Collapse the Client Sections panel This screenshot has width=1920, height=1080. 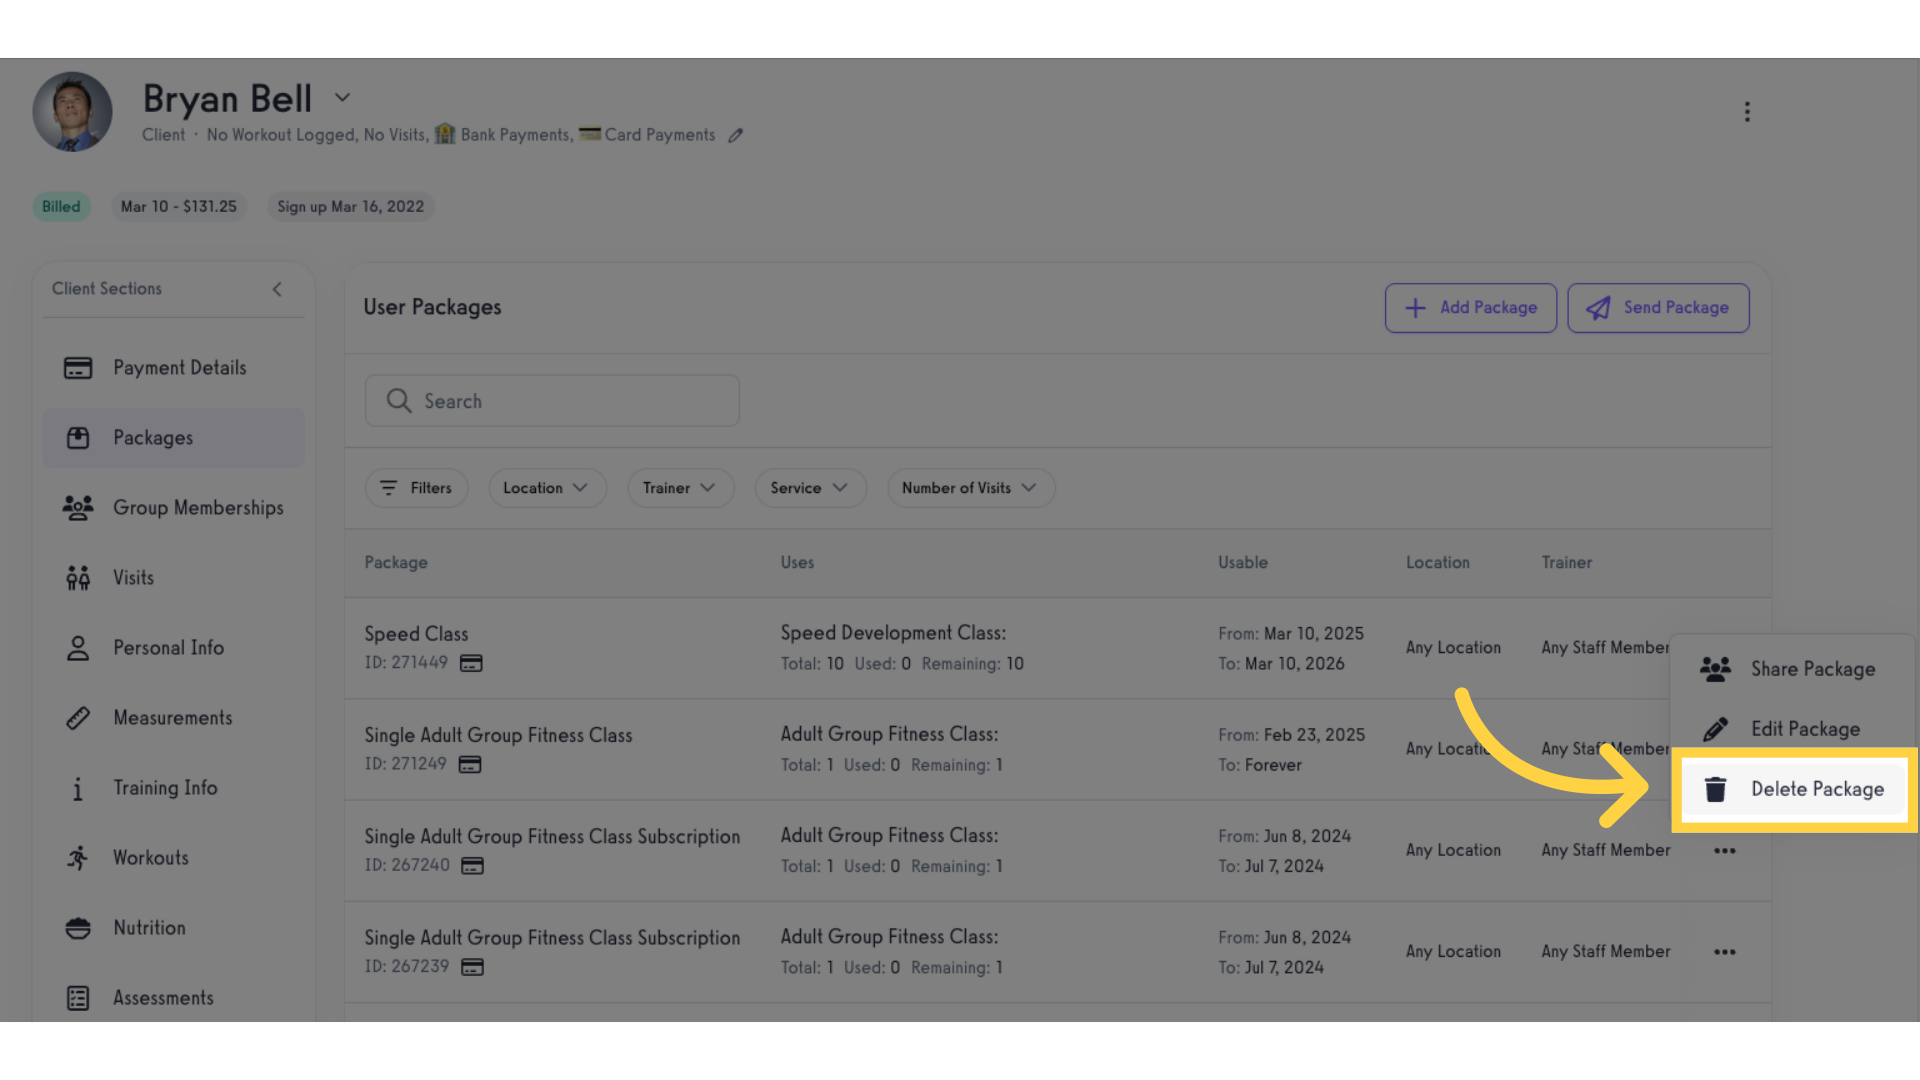[277, 289]
